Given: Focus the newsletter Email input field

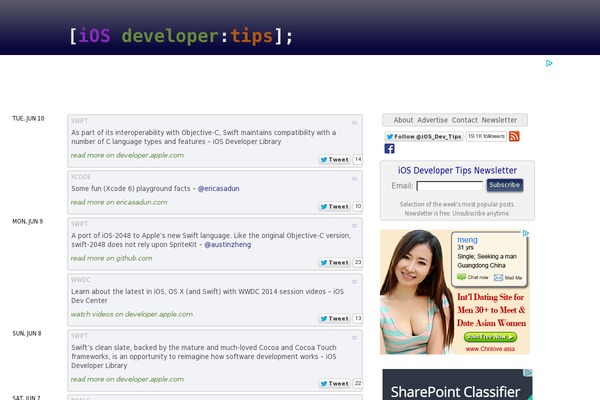Looking at the screenshot, I should (x=450, y=186).
